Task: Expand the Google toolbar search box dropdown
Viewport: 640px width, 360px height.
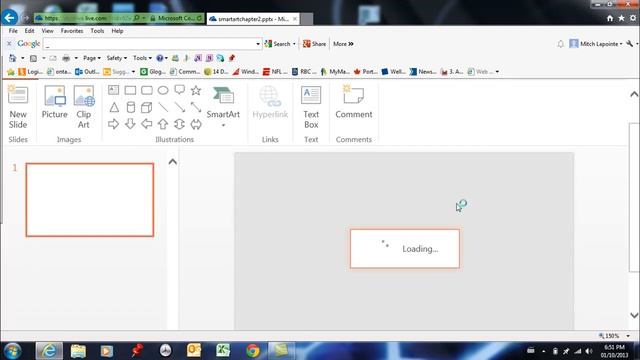Action: pyautogui.click(x=258, y=44)
